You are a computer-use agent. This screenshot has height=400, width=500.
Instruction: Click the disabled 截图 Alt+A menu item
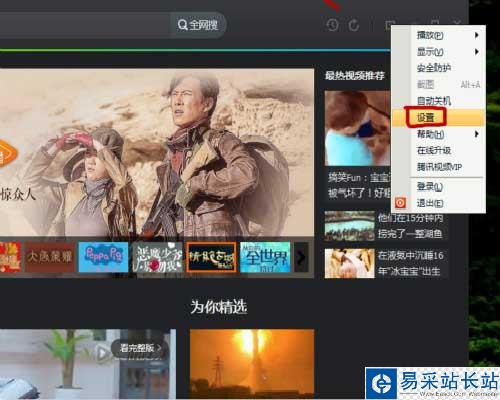tap(438, 84)
